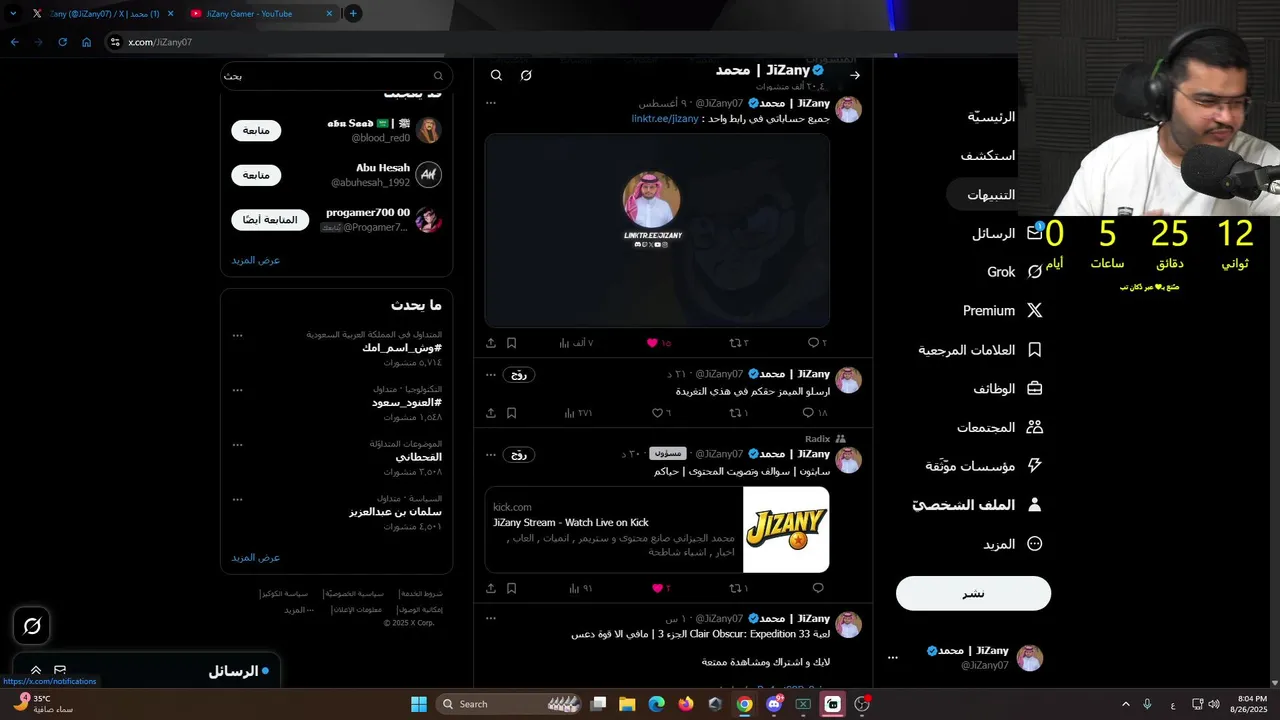The image size is (1280, 720).
Task: Open the LINKTR.EE/JIZANY image in the post
Action: point(657,231)
